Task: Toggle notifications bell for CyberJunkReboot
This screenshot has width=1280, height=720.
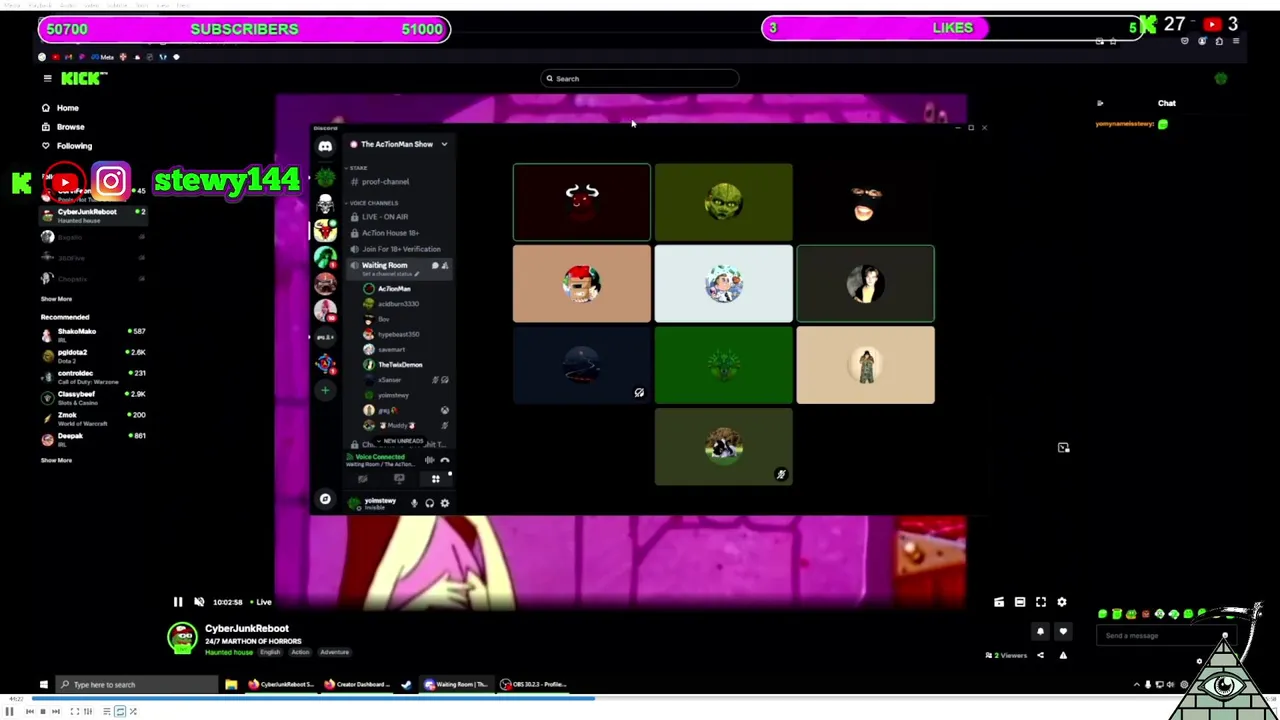Action: tap(1040, 631)
